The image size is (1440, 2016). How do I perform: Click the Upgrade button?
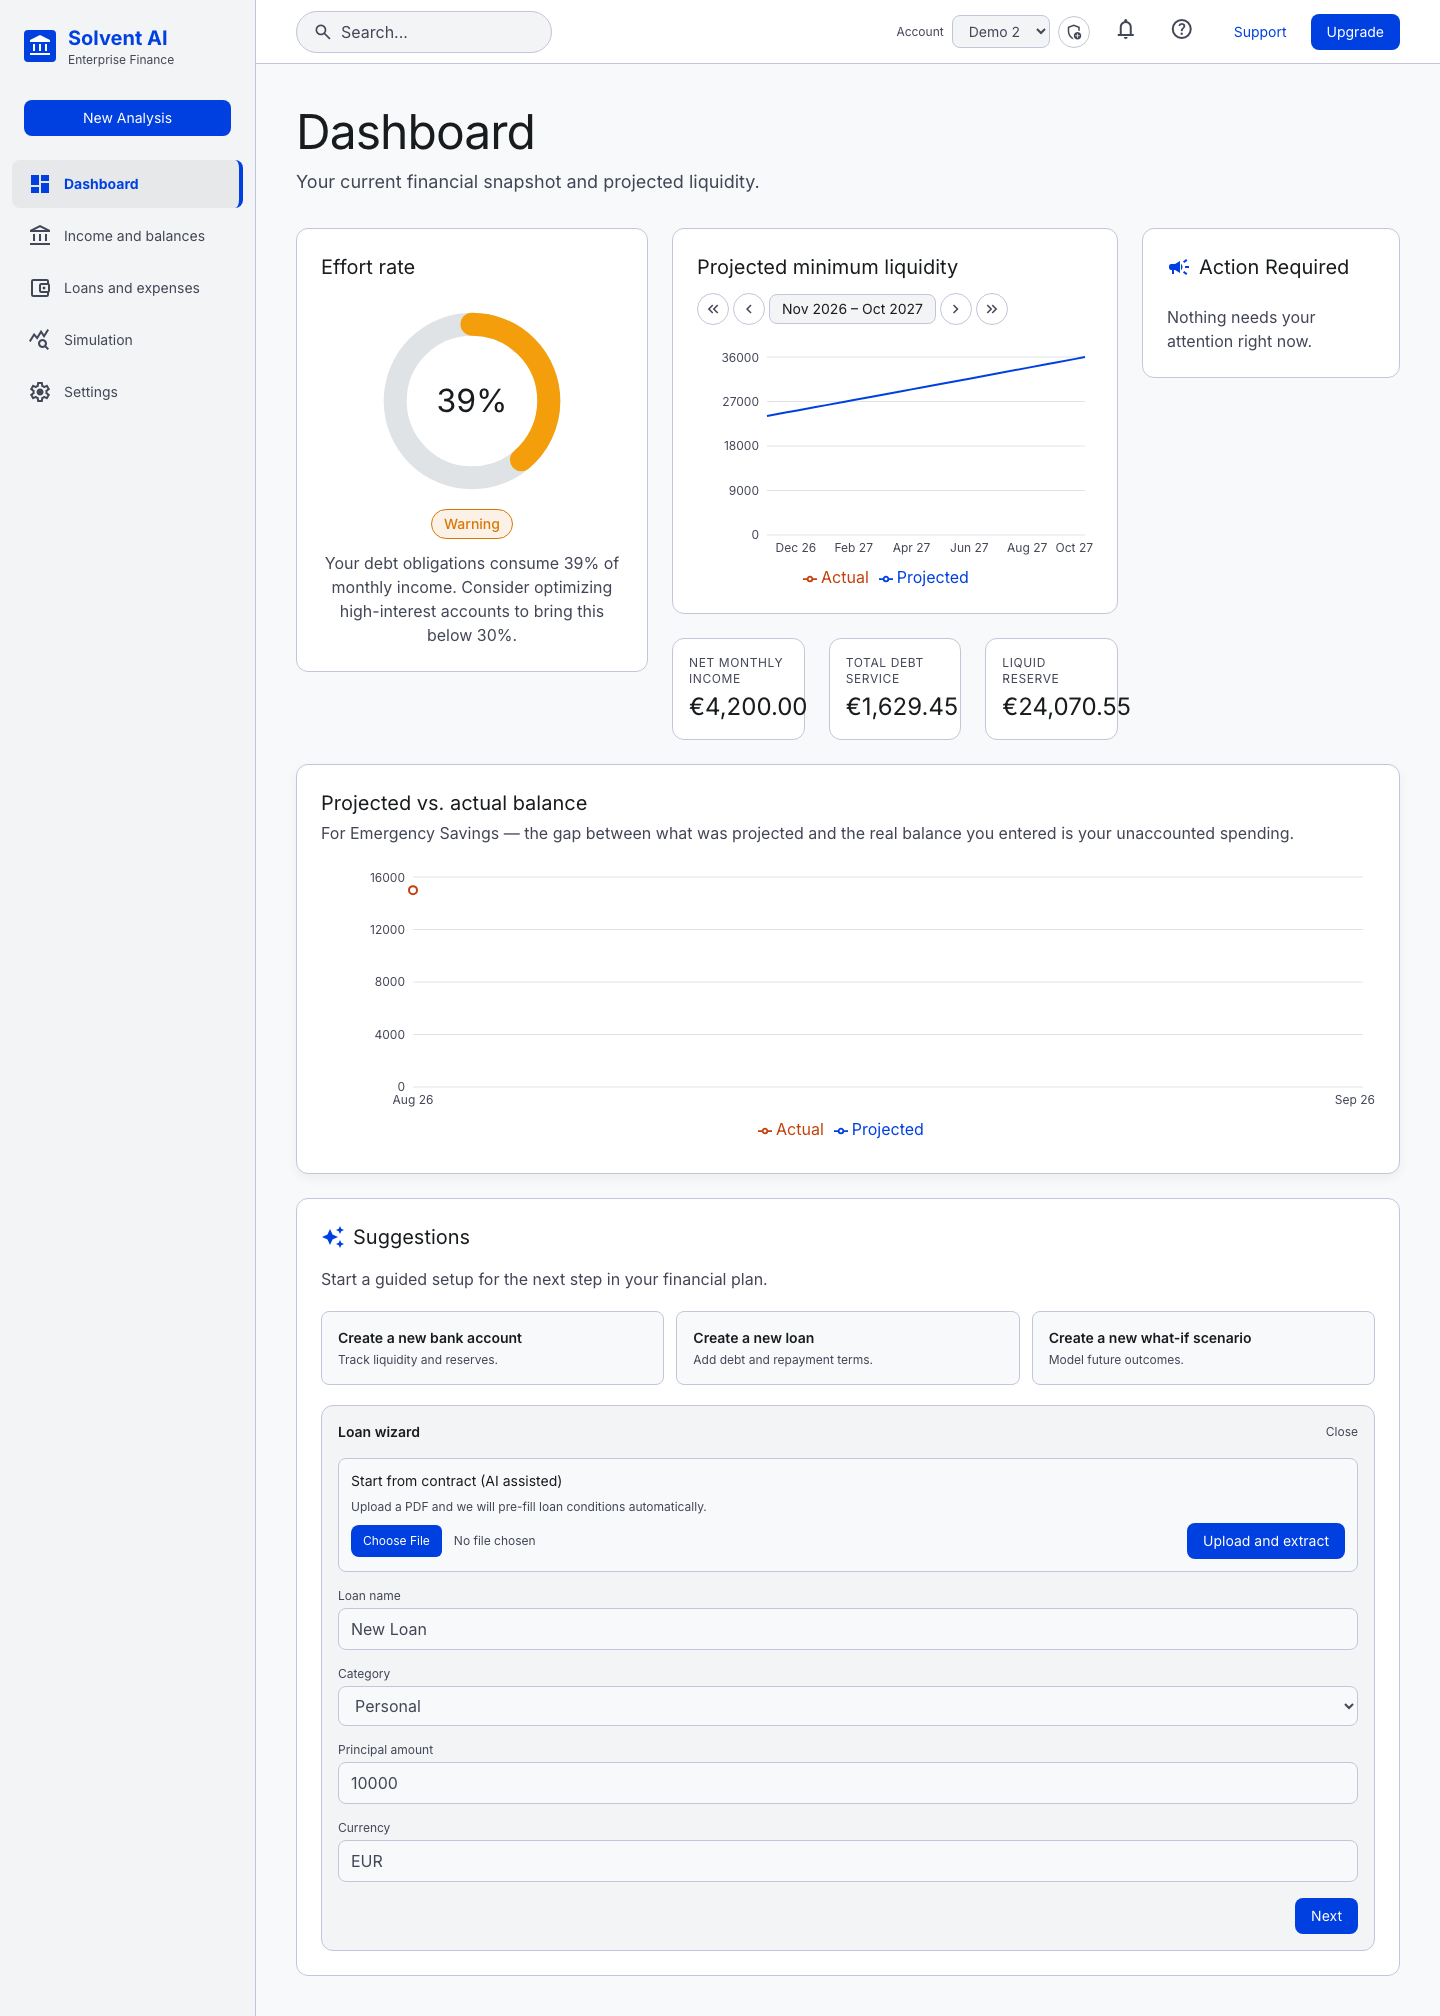(1355, 32)
